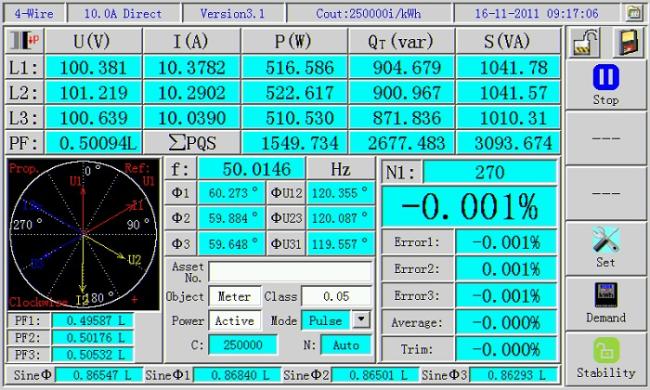Open the Demand meter icon

[606, 295]
